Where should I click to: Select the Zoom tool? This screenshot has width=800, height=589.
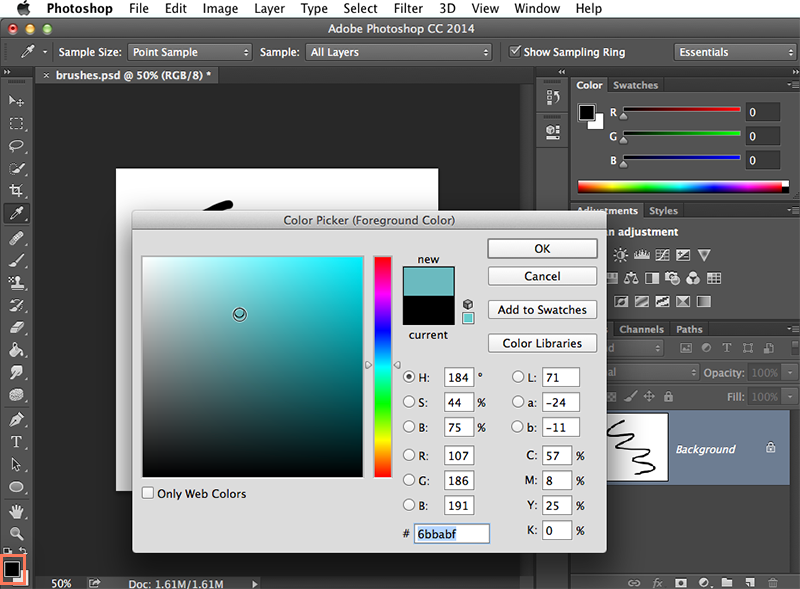click(x=16, y=533)
